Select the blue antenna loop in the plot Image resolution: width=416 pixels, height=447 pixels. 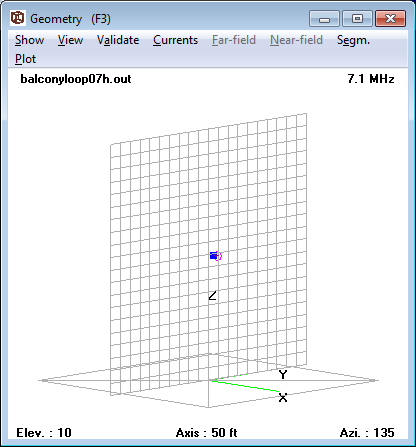213,256
